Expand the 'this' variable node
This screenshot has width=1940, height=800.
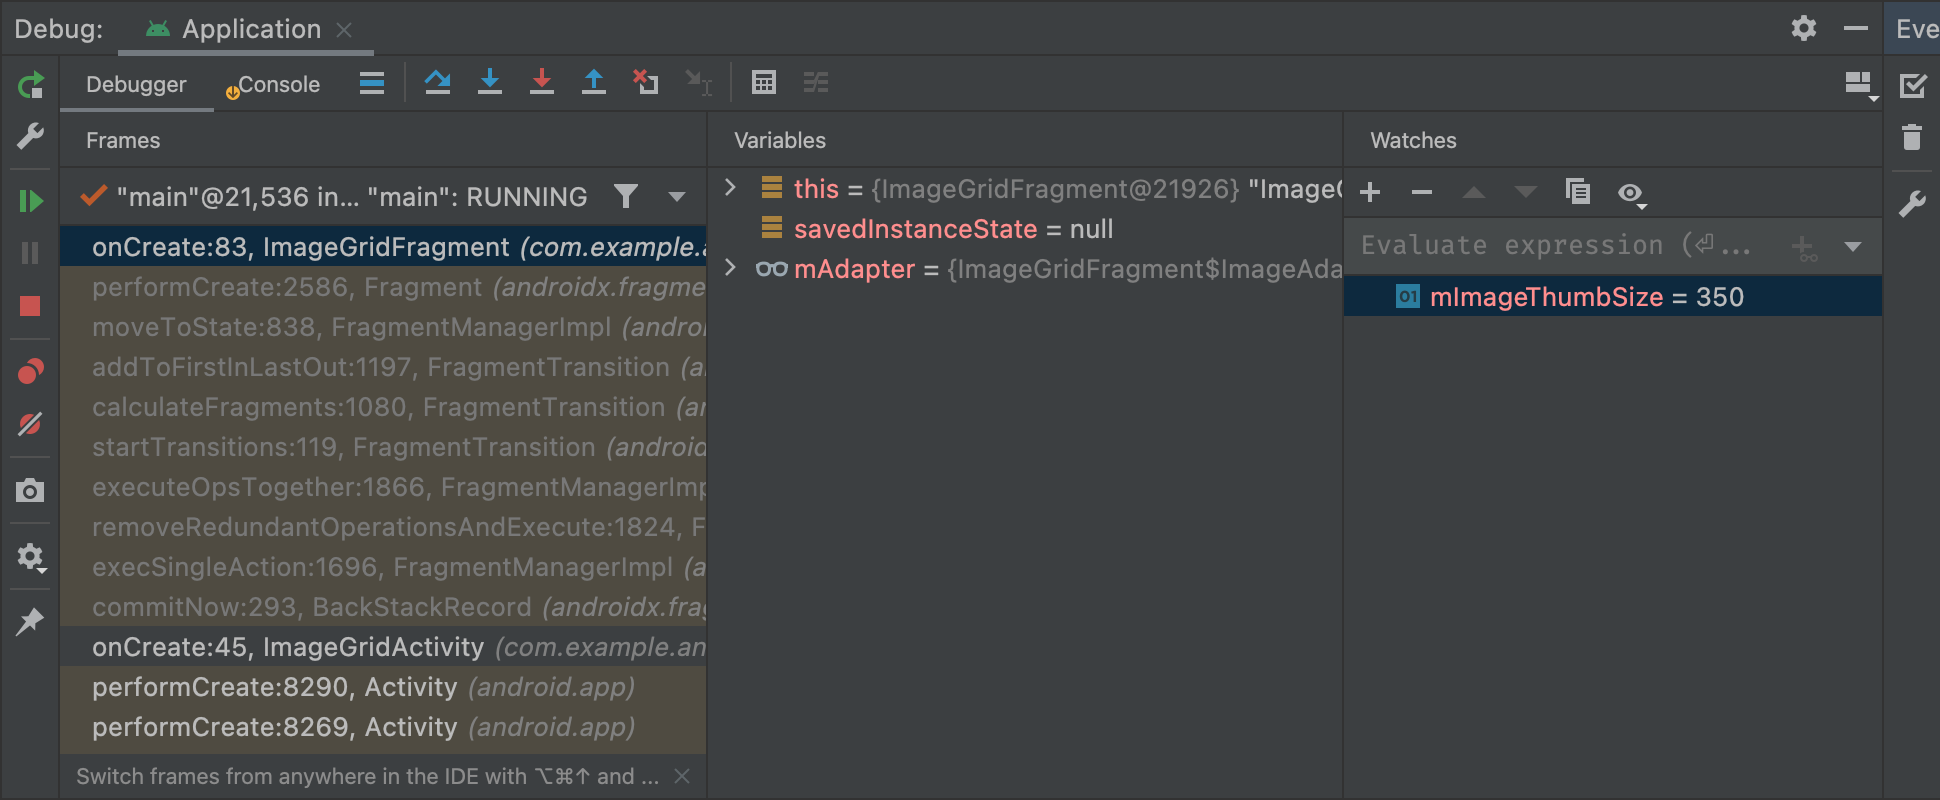click(731, 188)
